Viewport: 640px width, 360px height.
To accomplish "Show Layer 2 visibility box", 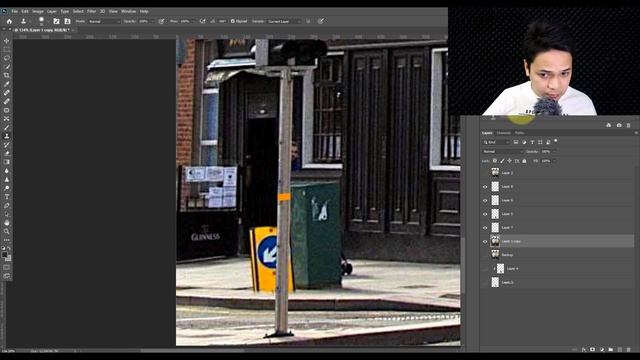I will tap(485, 173).
